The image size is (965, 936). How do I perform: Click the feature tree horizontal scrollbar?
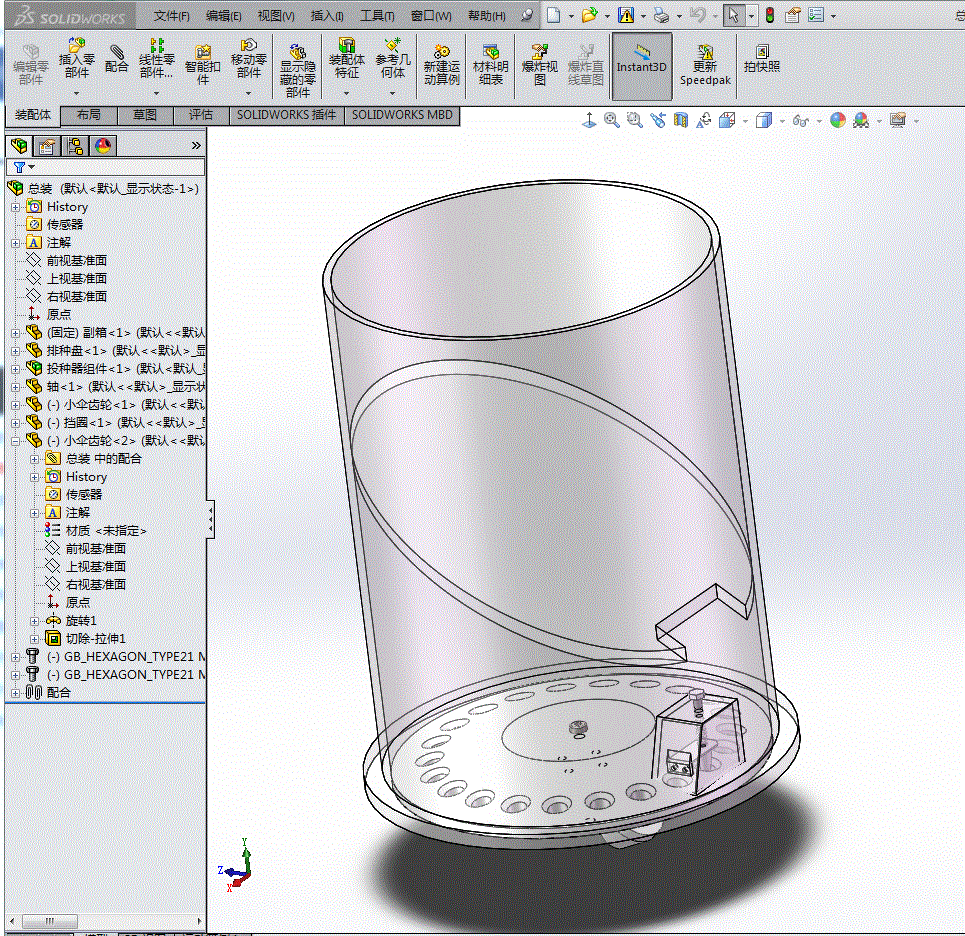pyautogui.click(x=105, y=921)
